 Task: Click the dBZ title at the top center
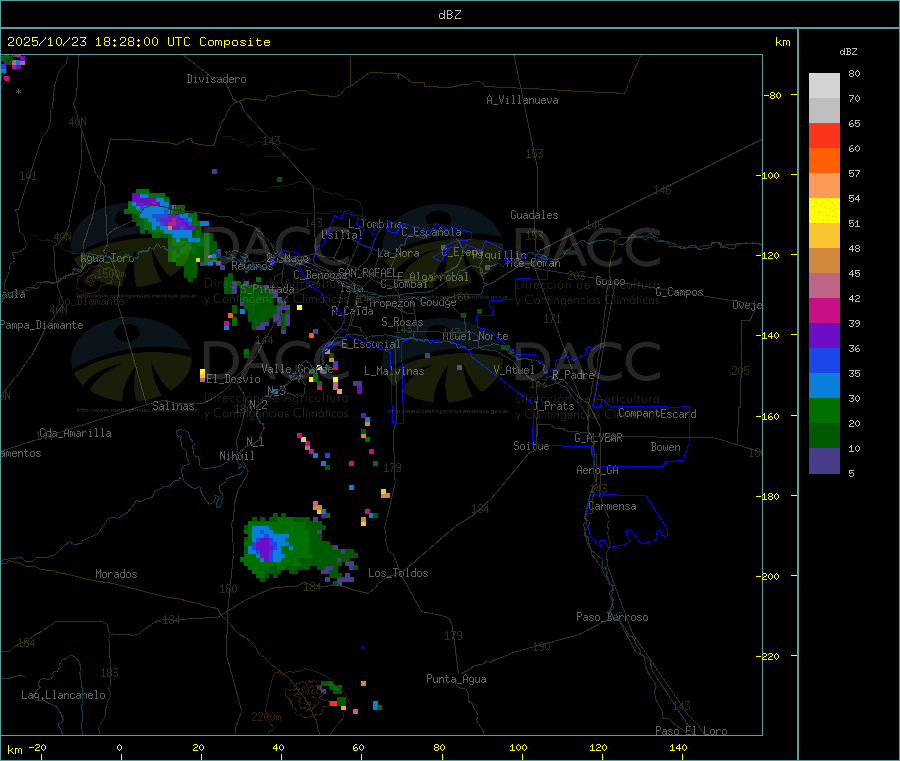[x=449, y=15]
